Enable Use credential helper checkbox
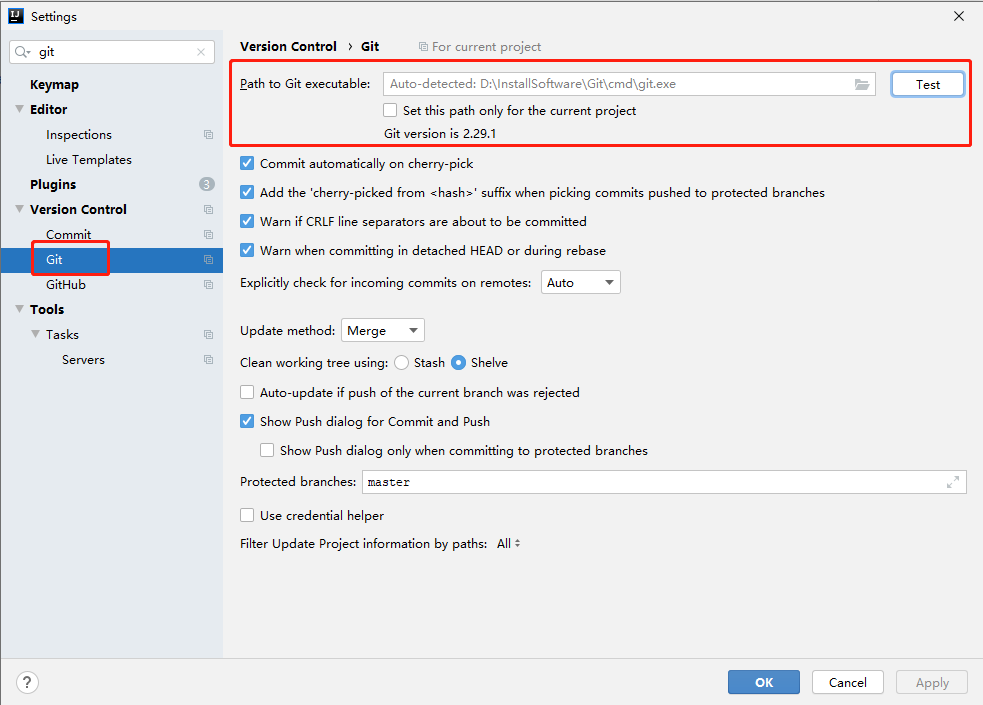The image size is (983, 705). tap(247, 516)
